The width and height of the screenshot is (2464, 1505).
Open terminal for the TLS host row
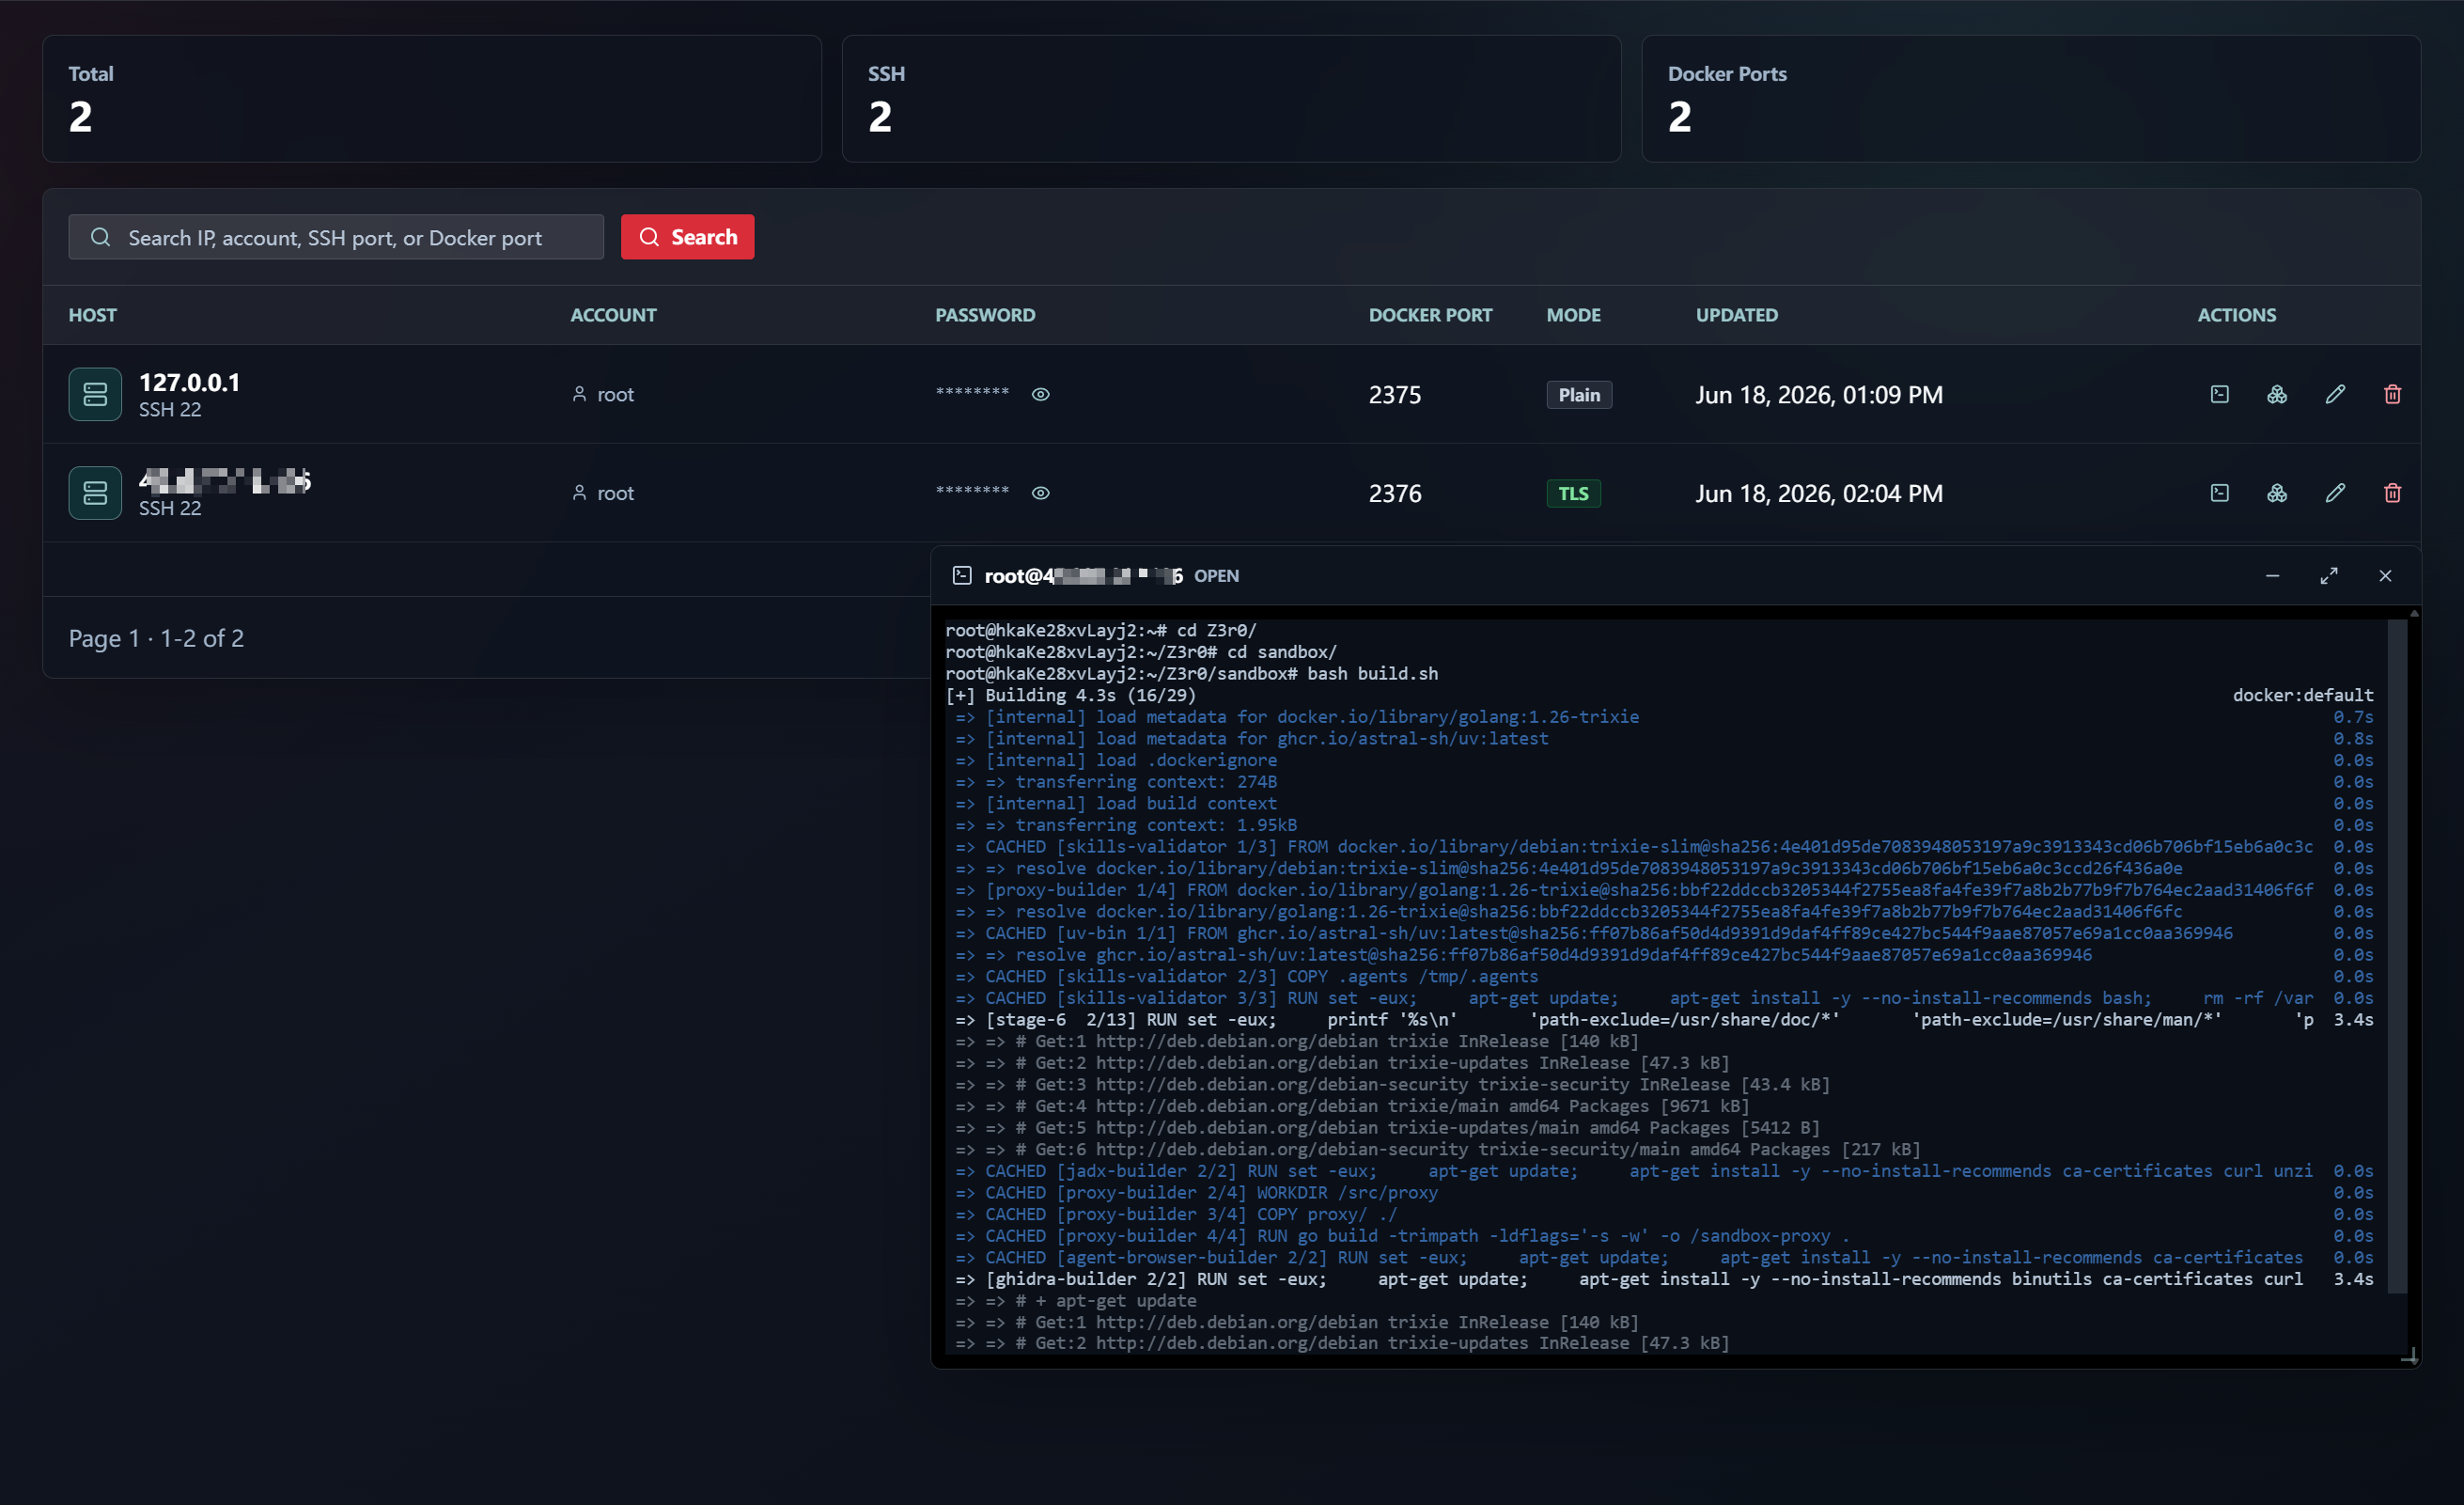[2219, 493]
